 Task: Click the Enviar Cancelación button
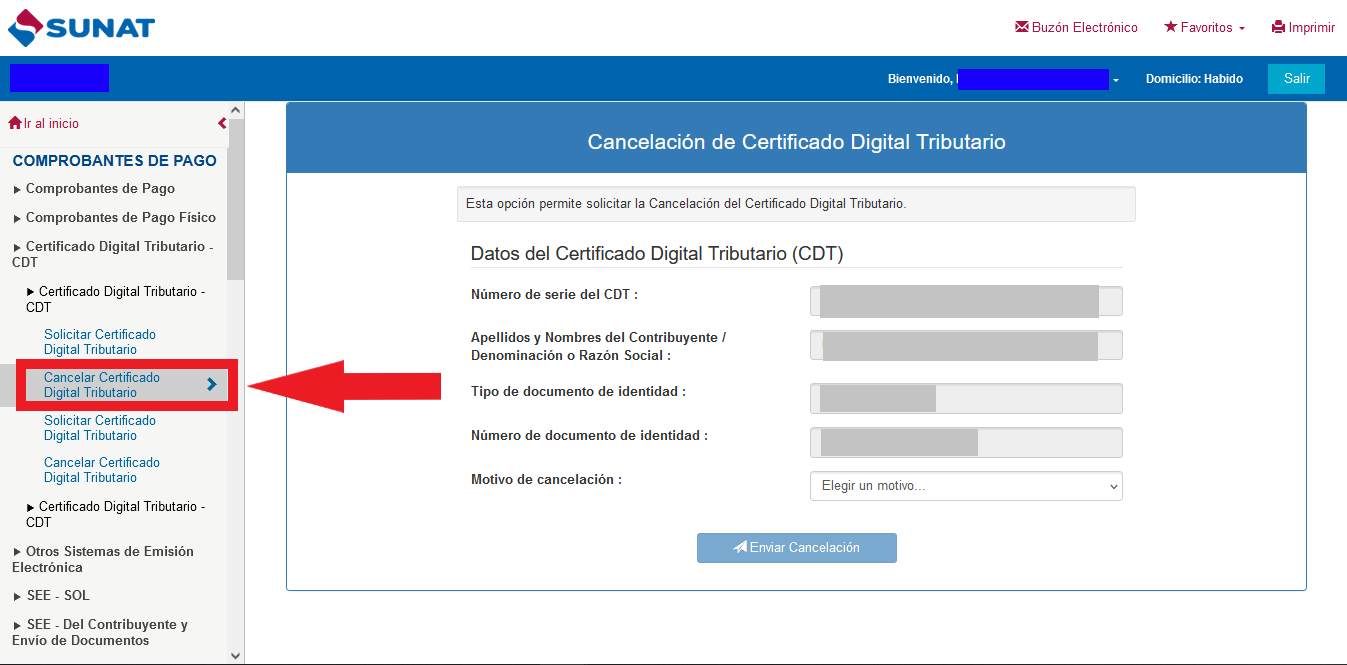[x=797, y=548]
